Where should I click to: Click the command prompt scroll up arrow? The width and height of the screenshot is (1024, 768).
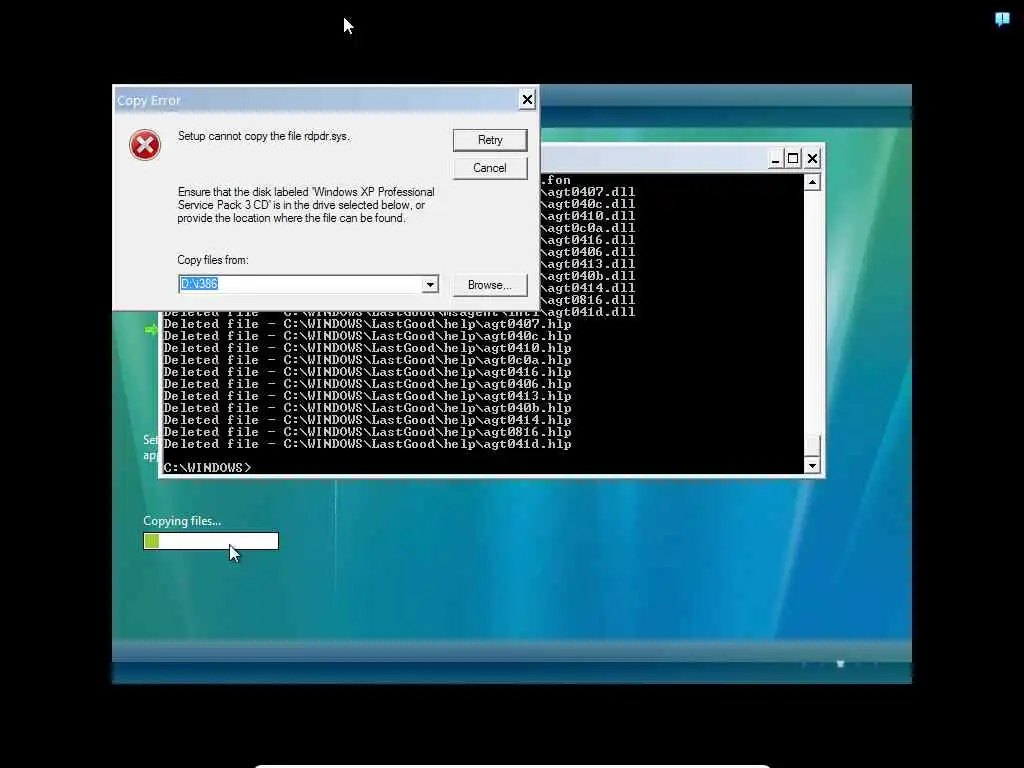(812, 182)
